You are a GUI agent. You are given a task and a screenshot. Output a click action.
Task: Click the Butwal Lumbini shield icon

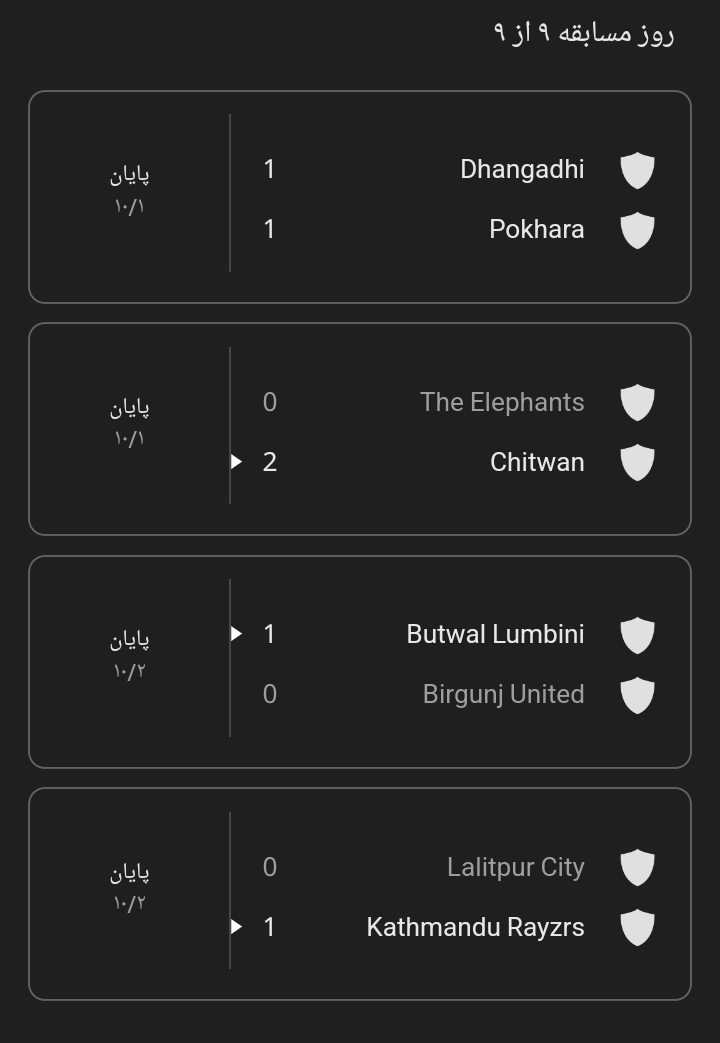coord(637,635)
